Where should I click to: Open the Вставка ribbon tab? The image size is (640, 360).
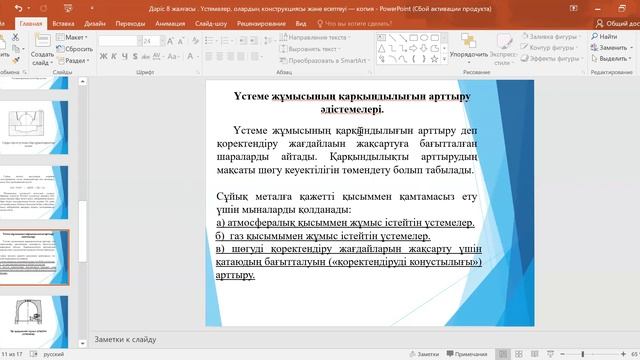63,24
